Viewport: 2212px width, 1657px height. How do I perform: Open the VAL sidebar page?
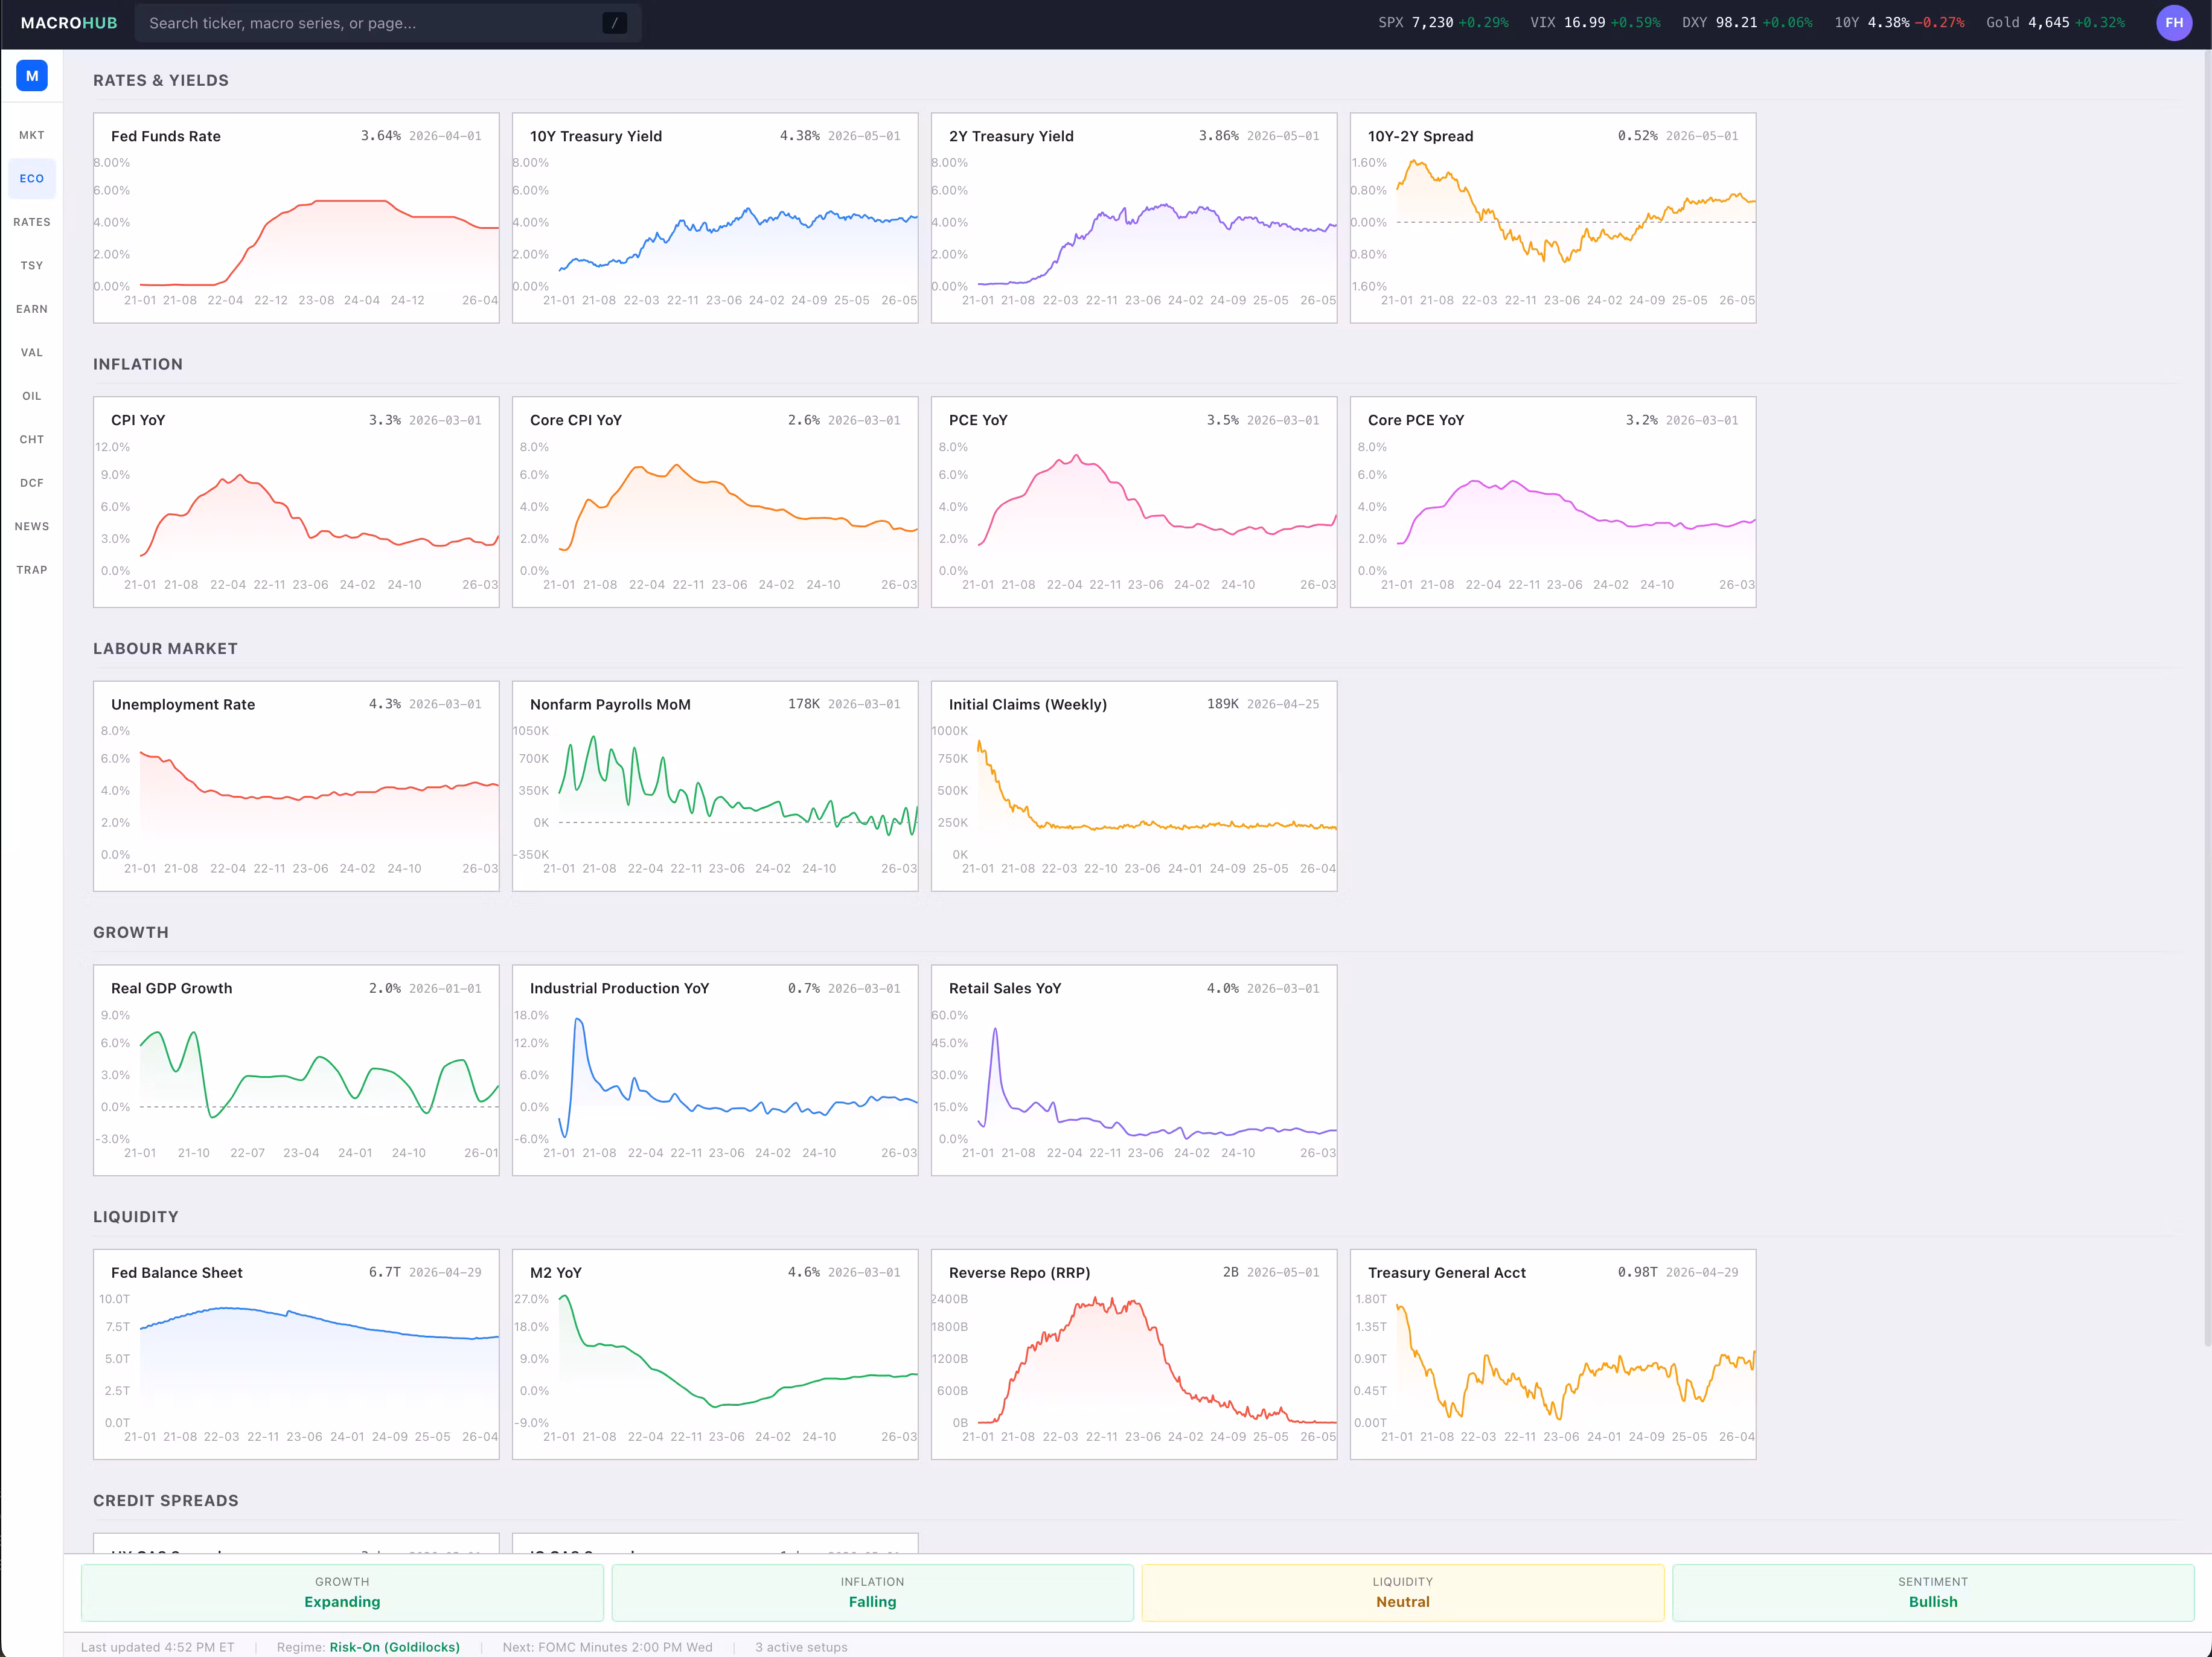pos(32,353)
